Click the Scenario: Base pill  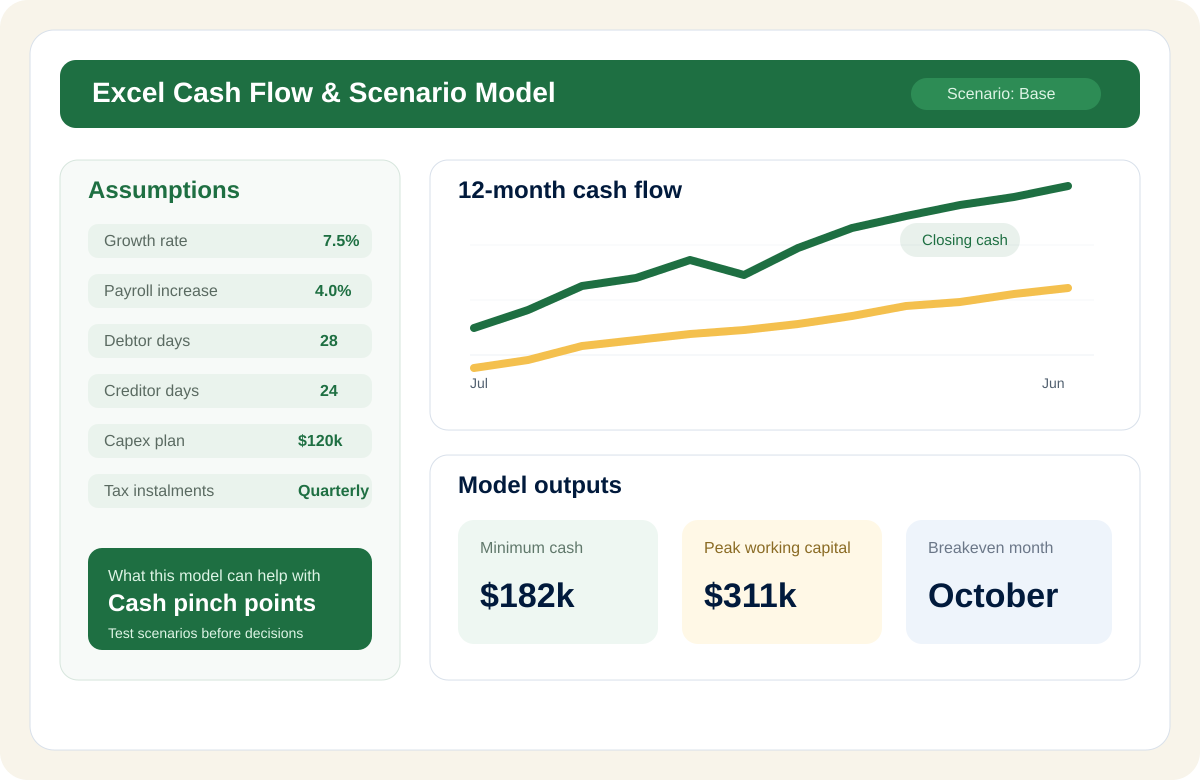tap(1005, 94)
